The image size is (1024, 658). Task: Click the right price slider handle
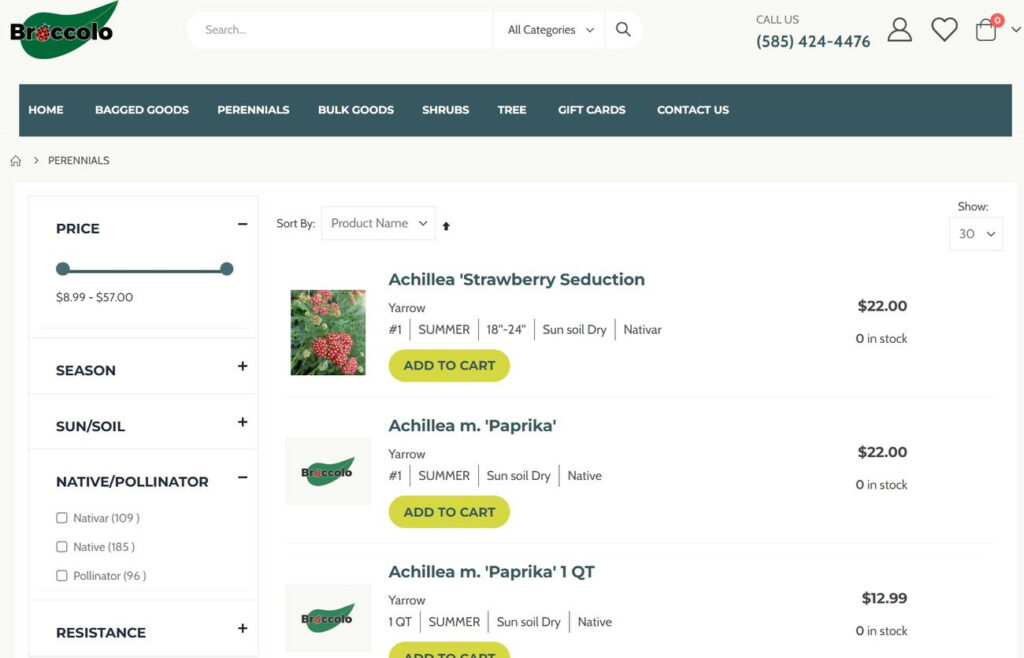(x=227, y=269)
